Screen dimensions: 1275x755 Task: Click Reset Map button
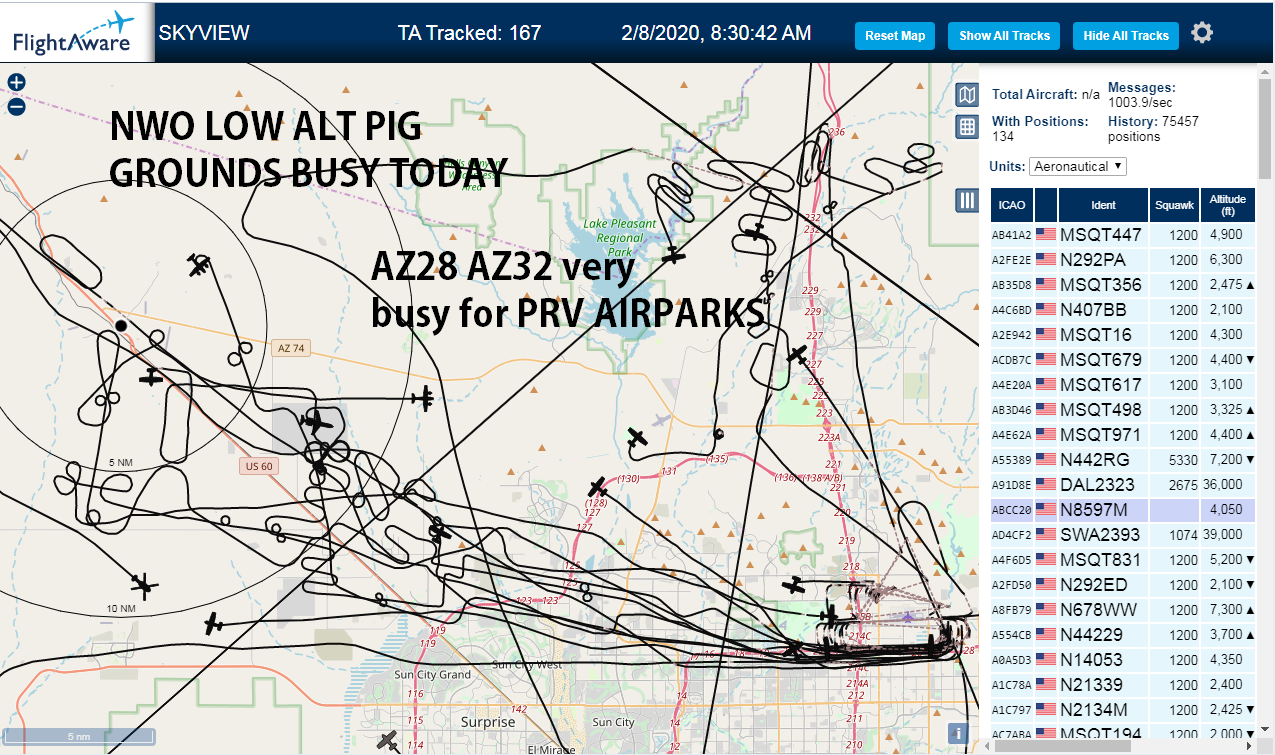pos(895,35)
